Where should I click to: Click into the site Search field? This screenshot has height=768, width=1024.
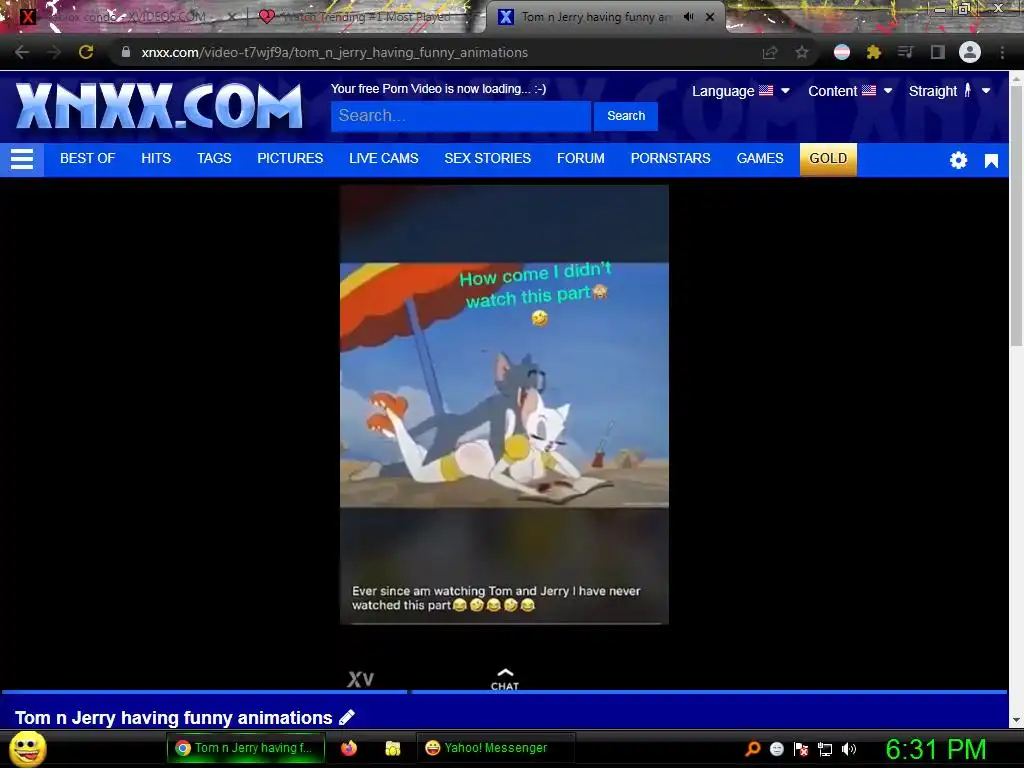[460, 116]
